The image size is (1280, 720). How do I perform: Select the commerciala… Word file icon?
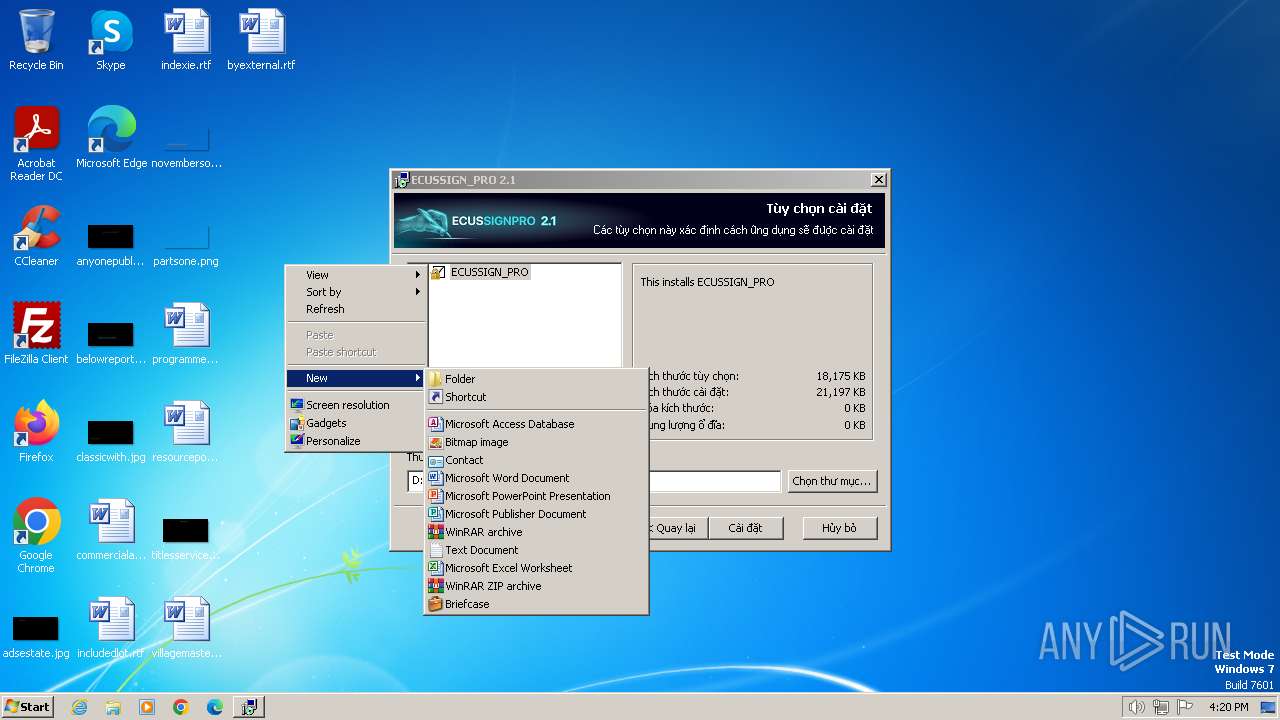click(x=111, y=530)
